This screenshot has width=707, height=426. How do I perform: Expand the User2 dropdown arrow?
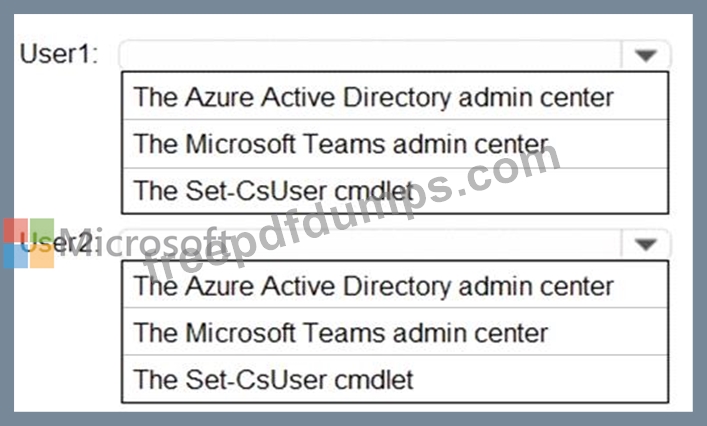[645, 244]
